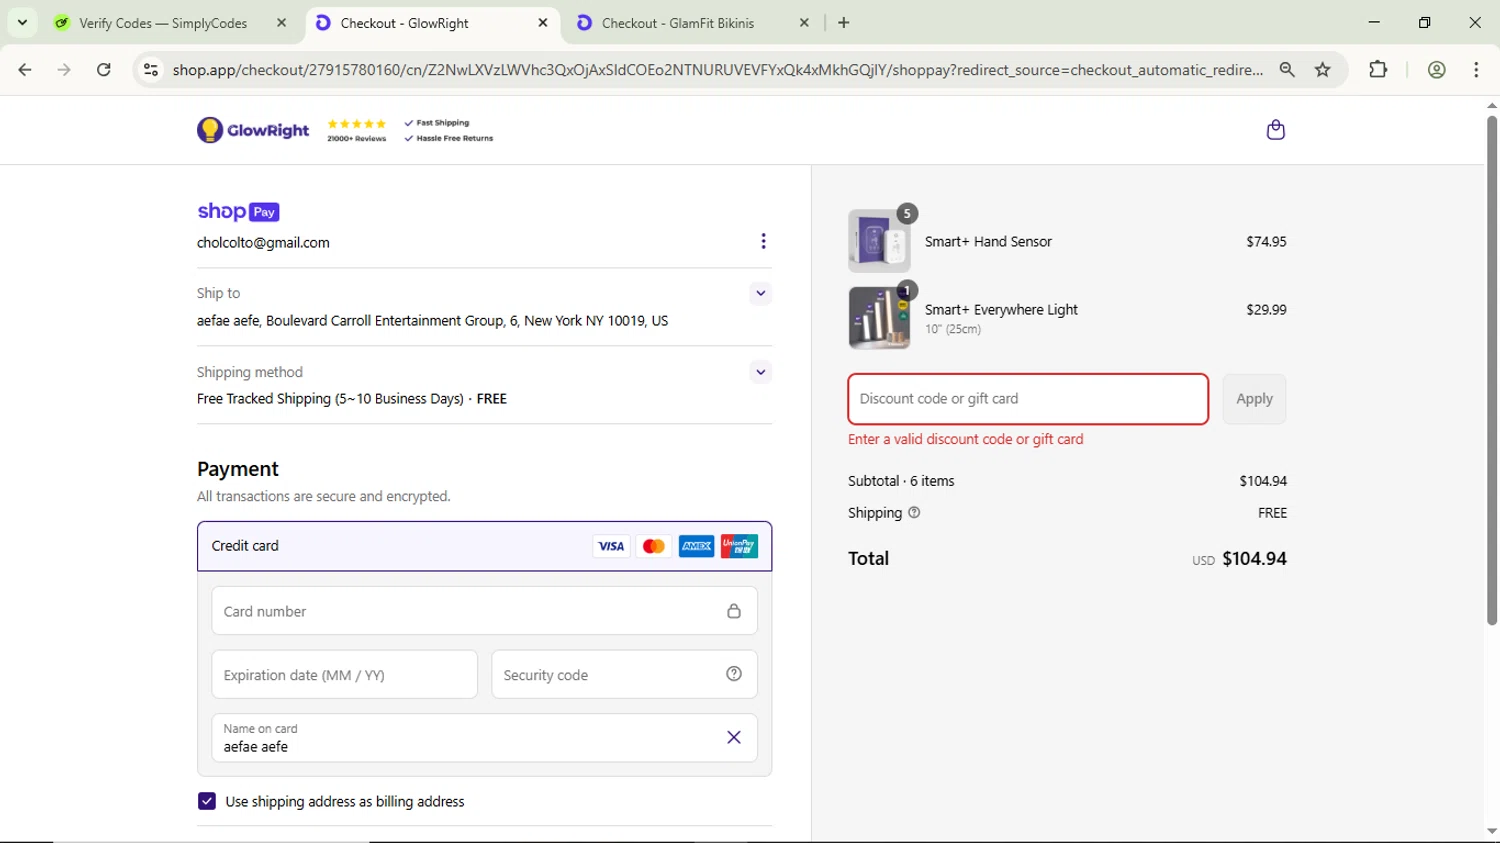Open the shopping bag cart icon
Image resolution: width=1500 pixels, height=843 pixels.
[1276, 130]
